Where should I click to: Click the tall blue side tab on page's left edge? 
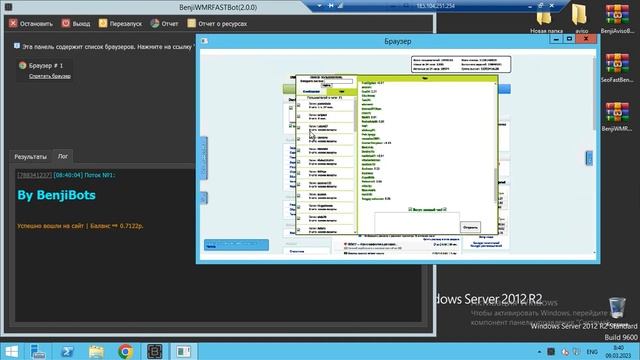coord(204,158)
